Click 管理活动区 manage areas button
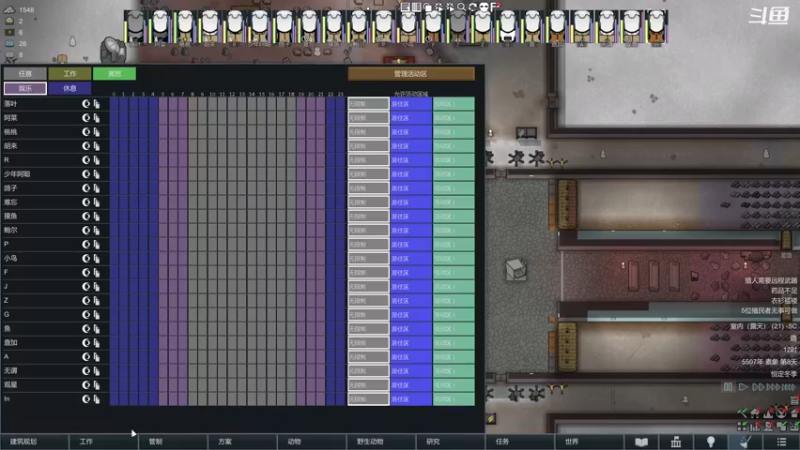This screenshot has width=800, height=450. coord(411,74)
